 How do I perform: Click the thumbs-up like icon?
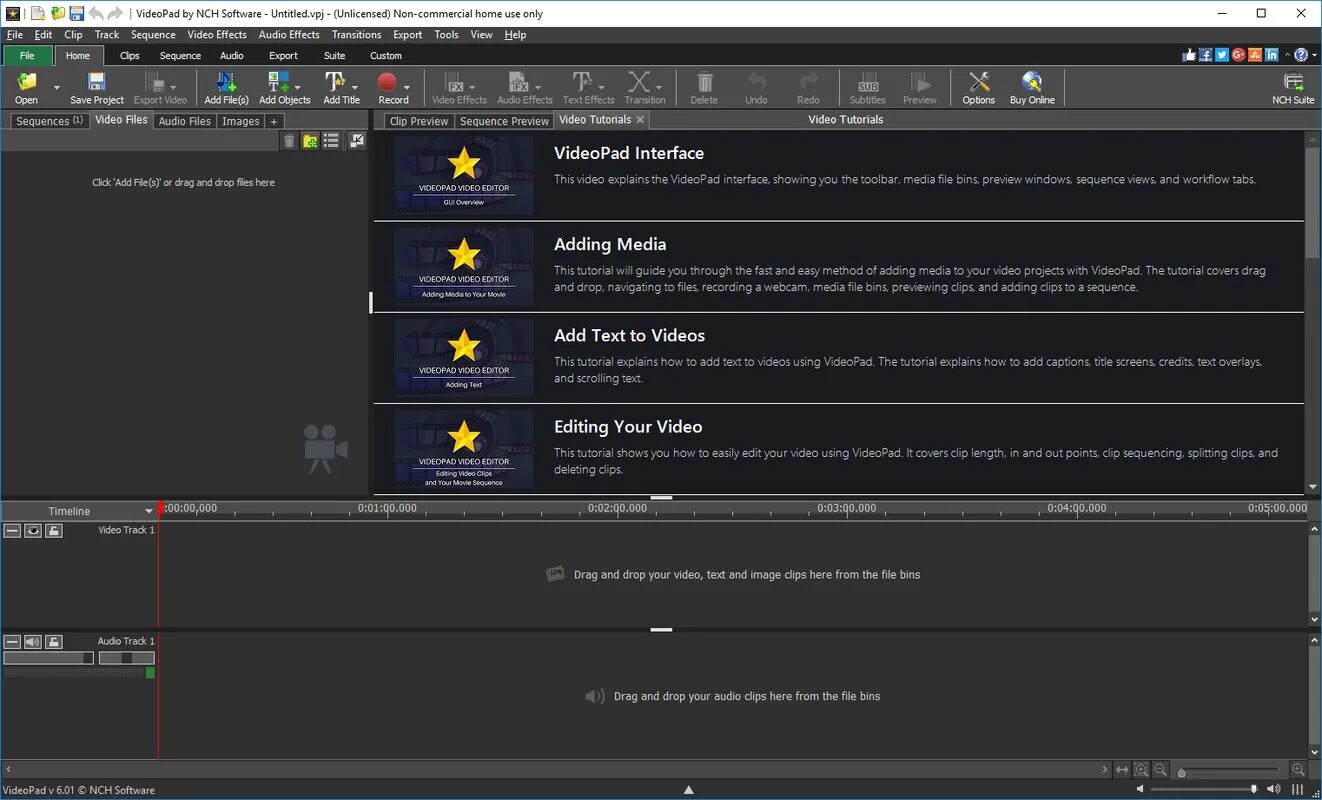point(1189,55)
